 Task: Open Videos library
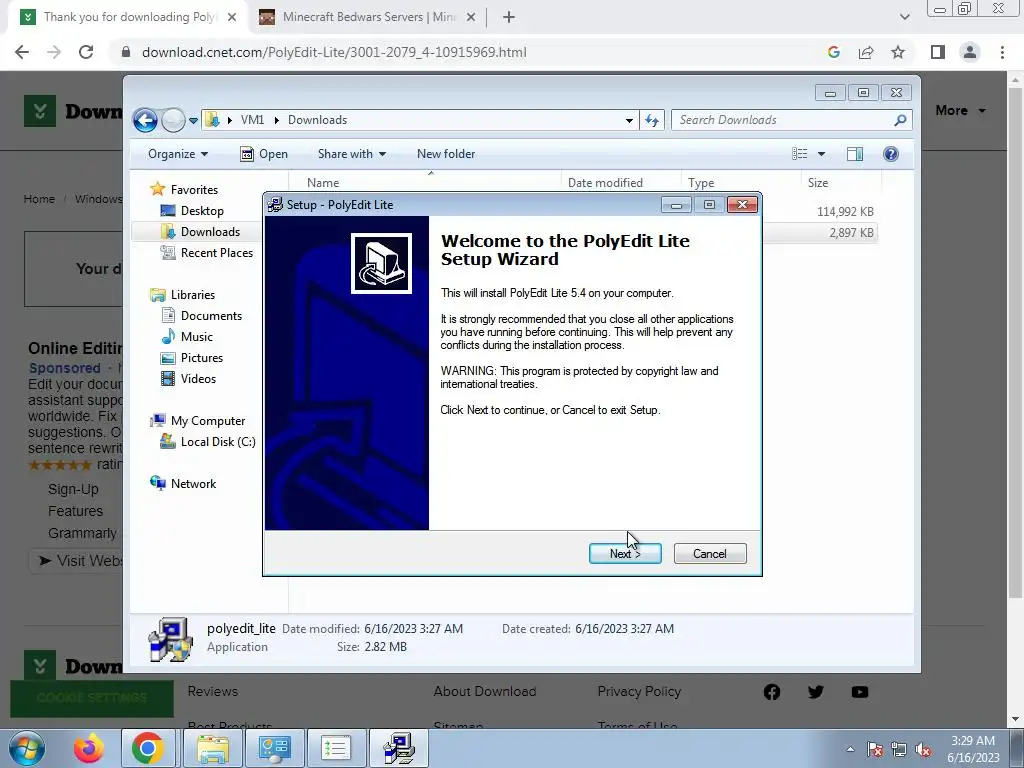click(x=198, y=379)
